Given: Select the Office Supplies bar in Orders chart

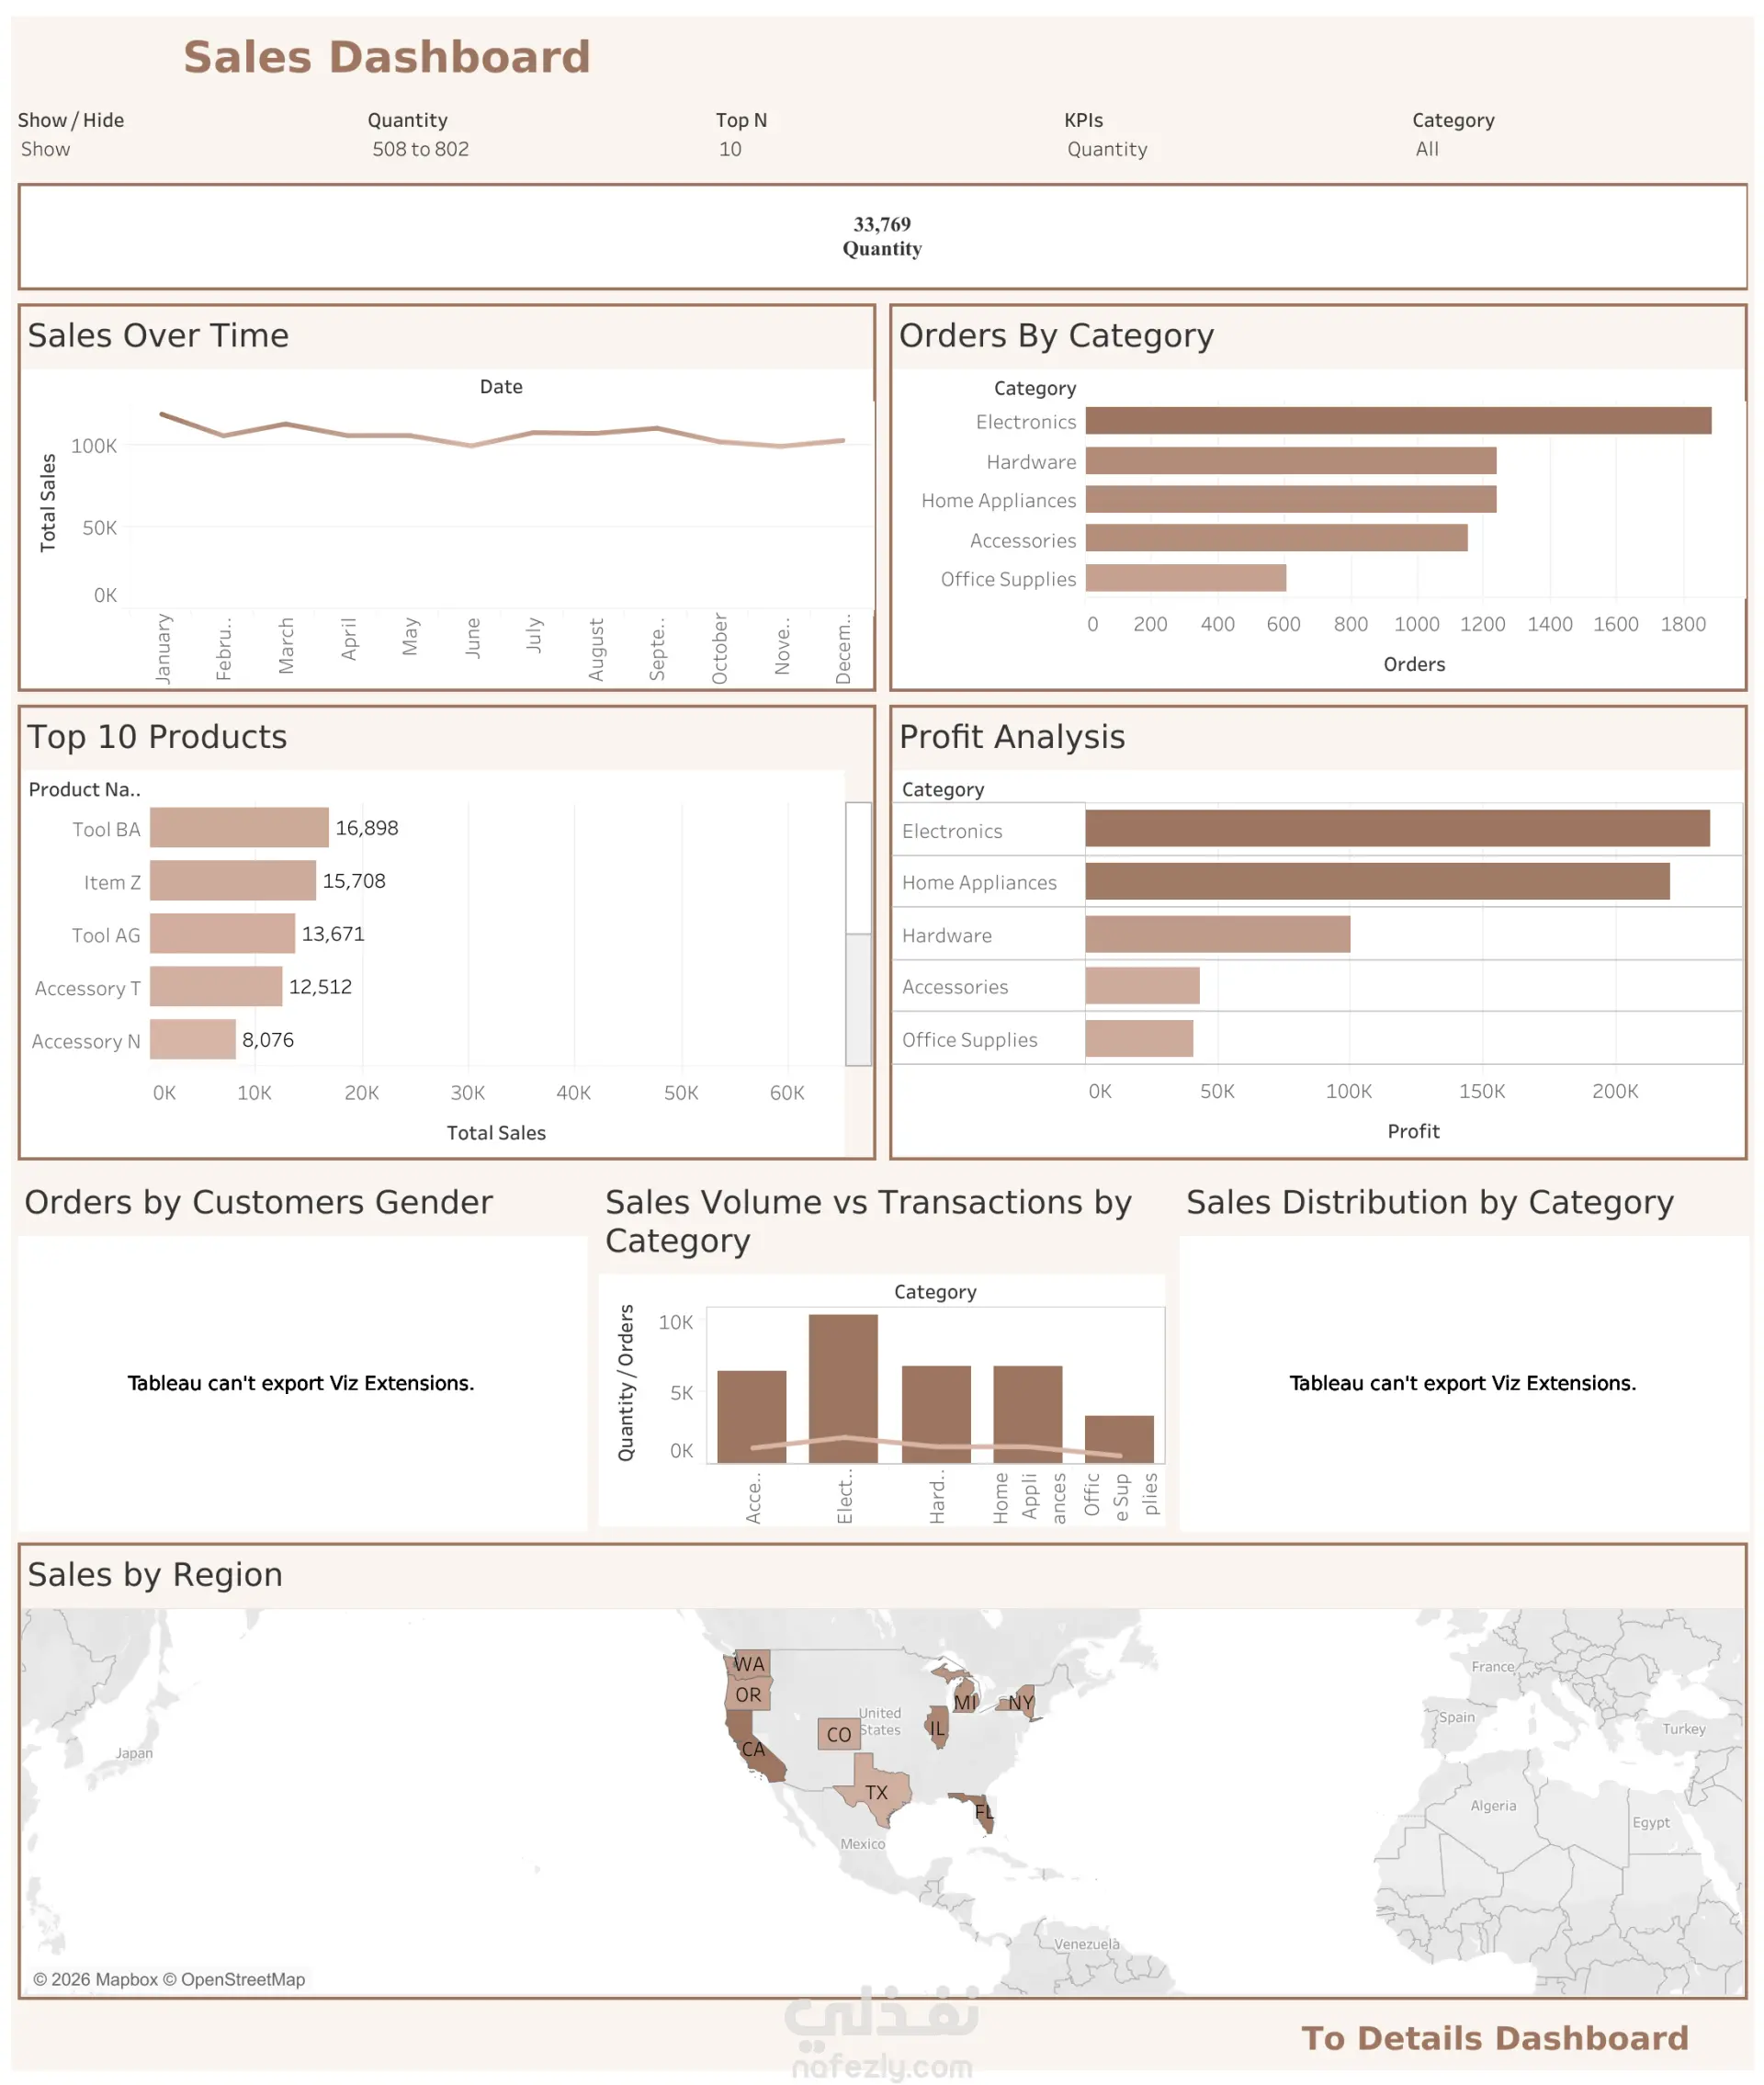Looking at the screenshot, I should 1185,578.
